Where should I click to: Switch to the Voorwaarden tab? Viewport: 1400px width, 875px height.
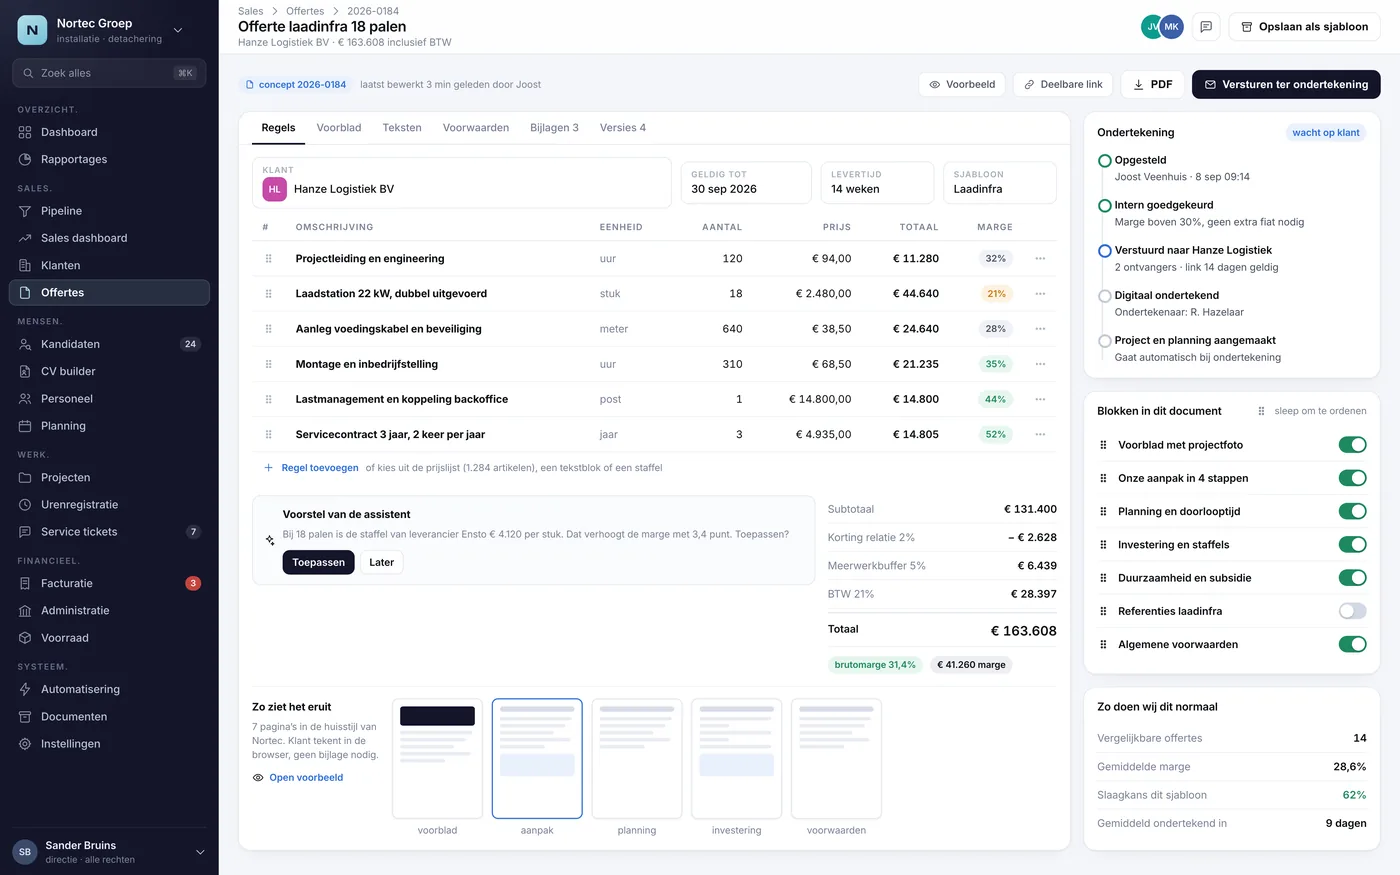pyautogui.click(x=476, y=128)
